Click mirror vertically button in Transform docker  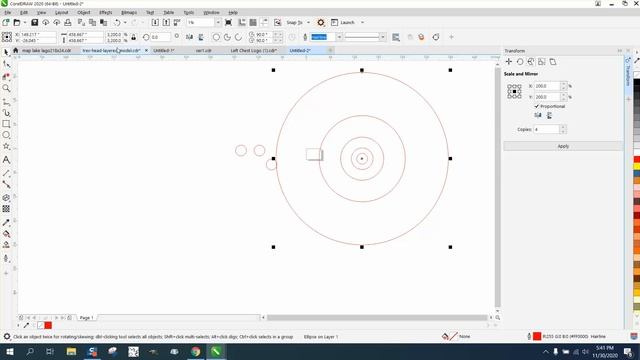(x=549, y=116)
